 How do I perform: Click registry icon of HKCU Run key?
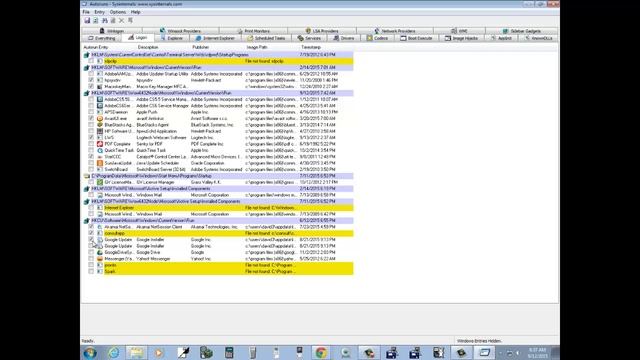coord(87,220)
